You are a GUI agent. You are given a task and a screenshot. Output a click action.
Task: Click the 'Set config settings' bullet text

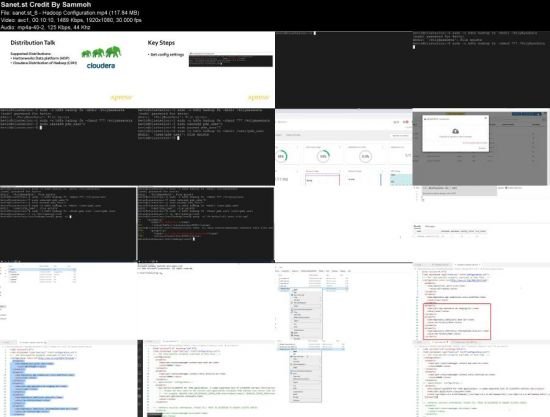click(x=166, y=55)
